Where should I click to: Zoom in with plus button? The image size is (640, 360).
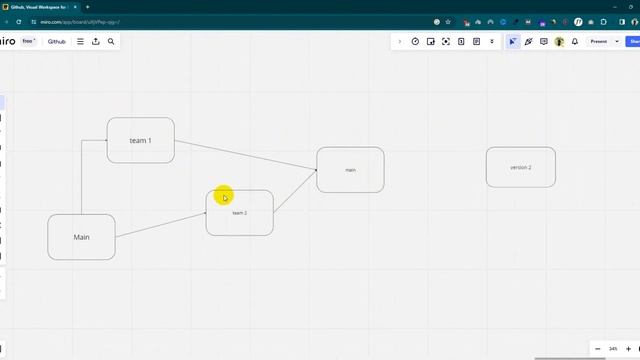pyautogui.click(x=629, y=349)
